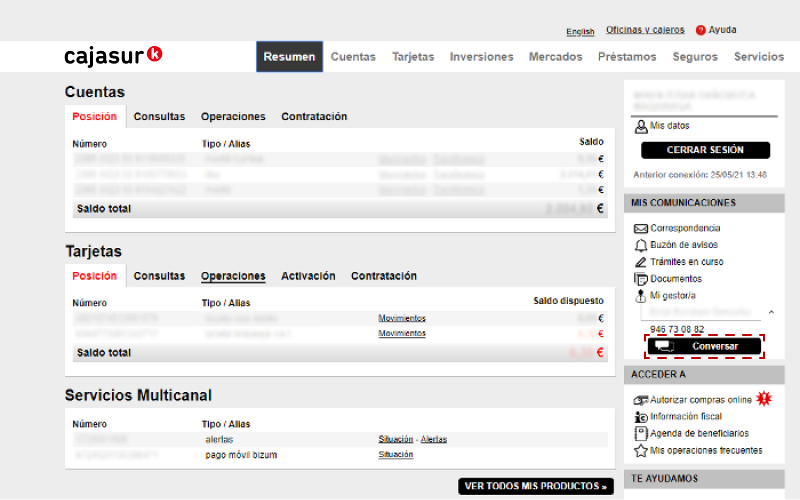Viewport: 800px width, 500px height.
Task: Click the Mis operaciones frecuentes star icon
Action: point(641,451)
